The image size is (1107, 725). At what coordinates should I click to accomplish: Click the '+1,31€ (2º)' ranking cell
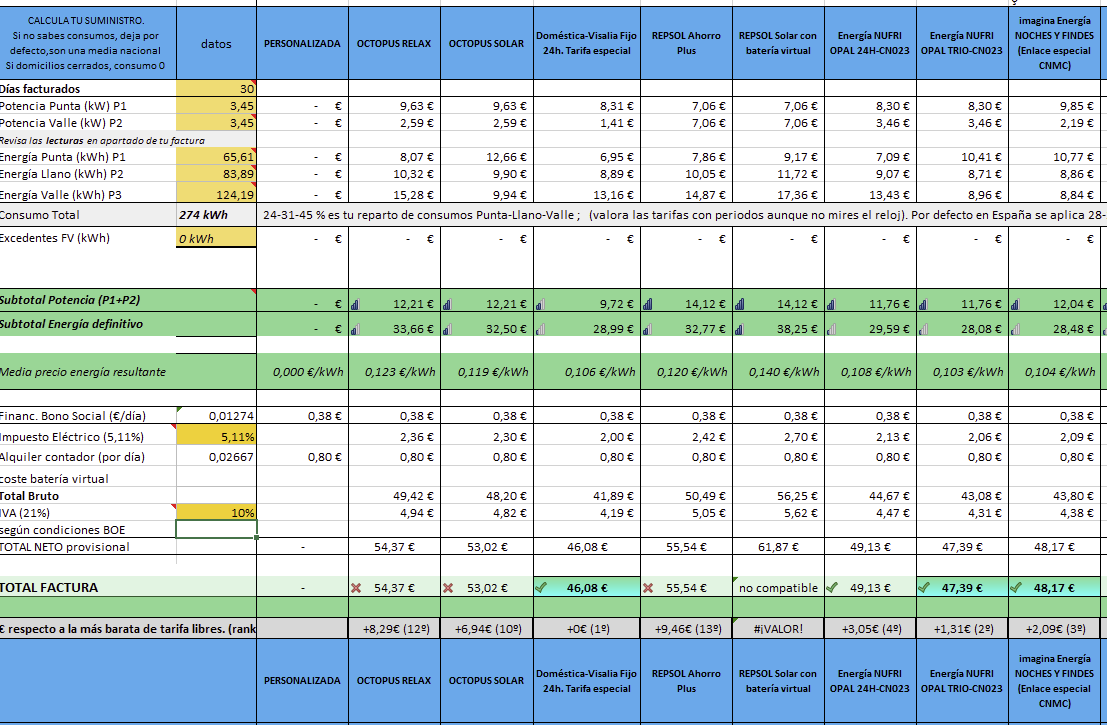962,628
